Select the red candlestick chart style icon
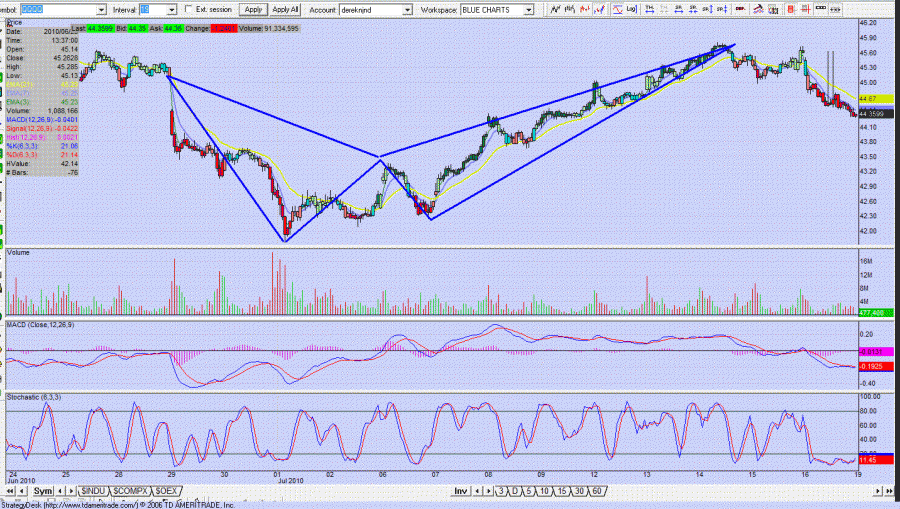This screenshot has height=509, width=900. [584, 9]
